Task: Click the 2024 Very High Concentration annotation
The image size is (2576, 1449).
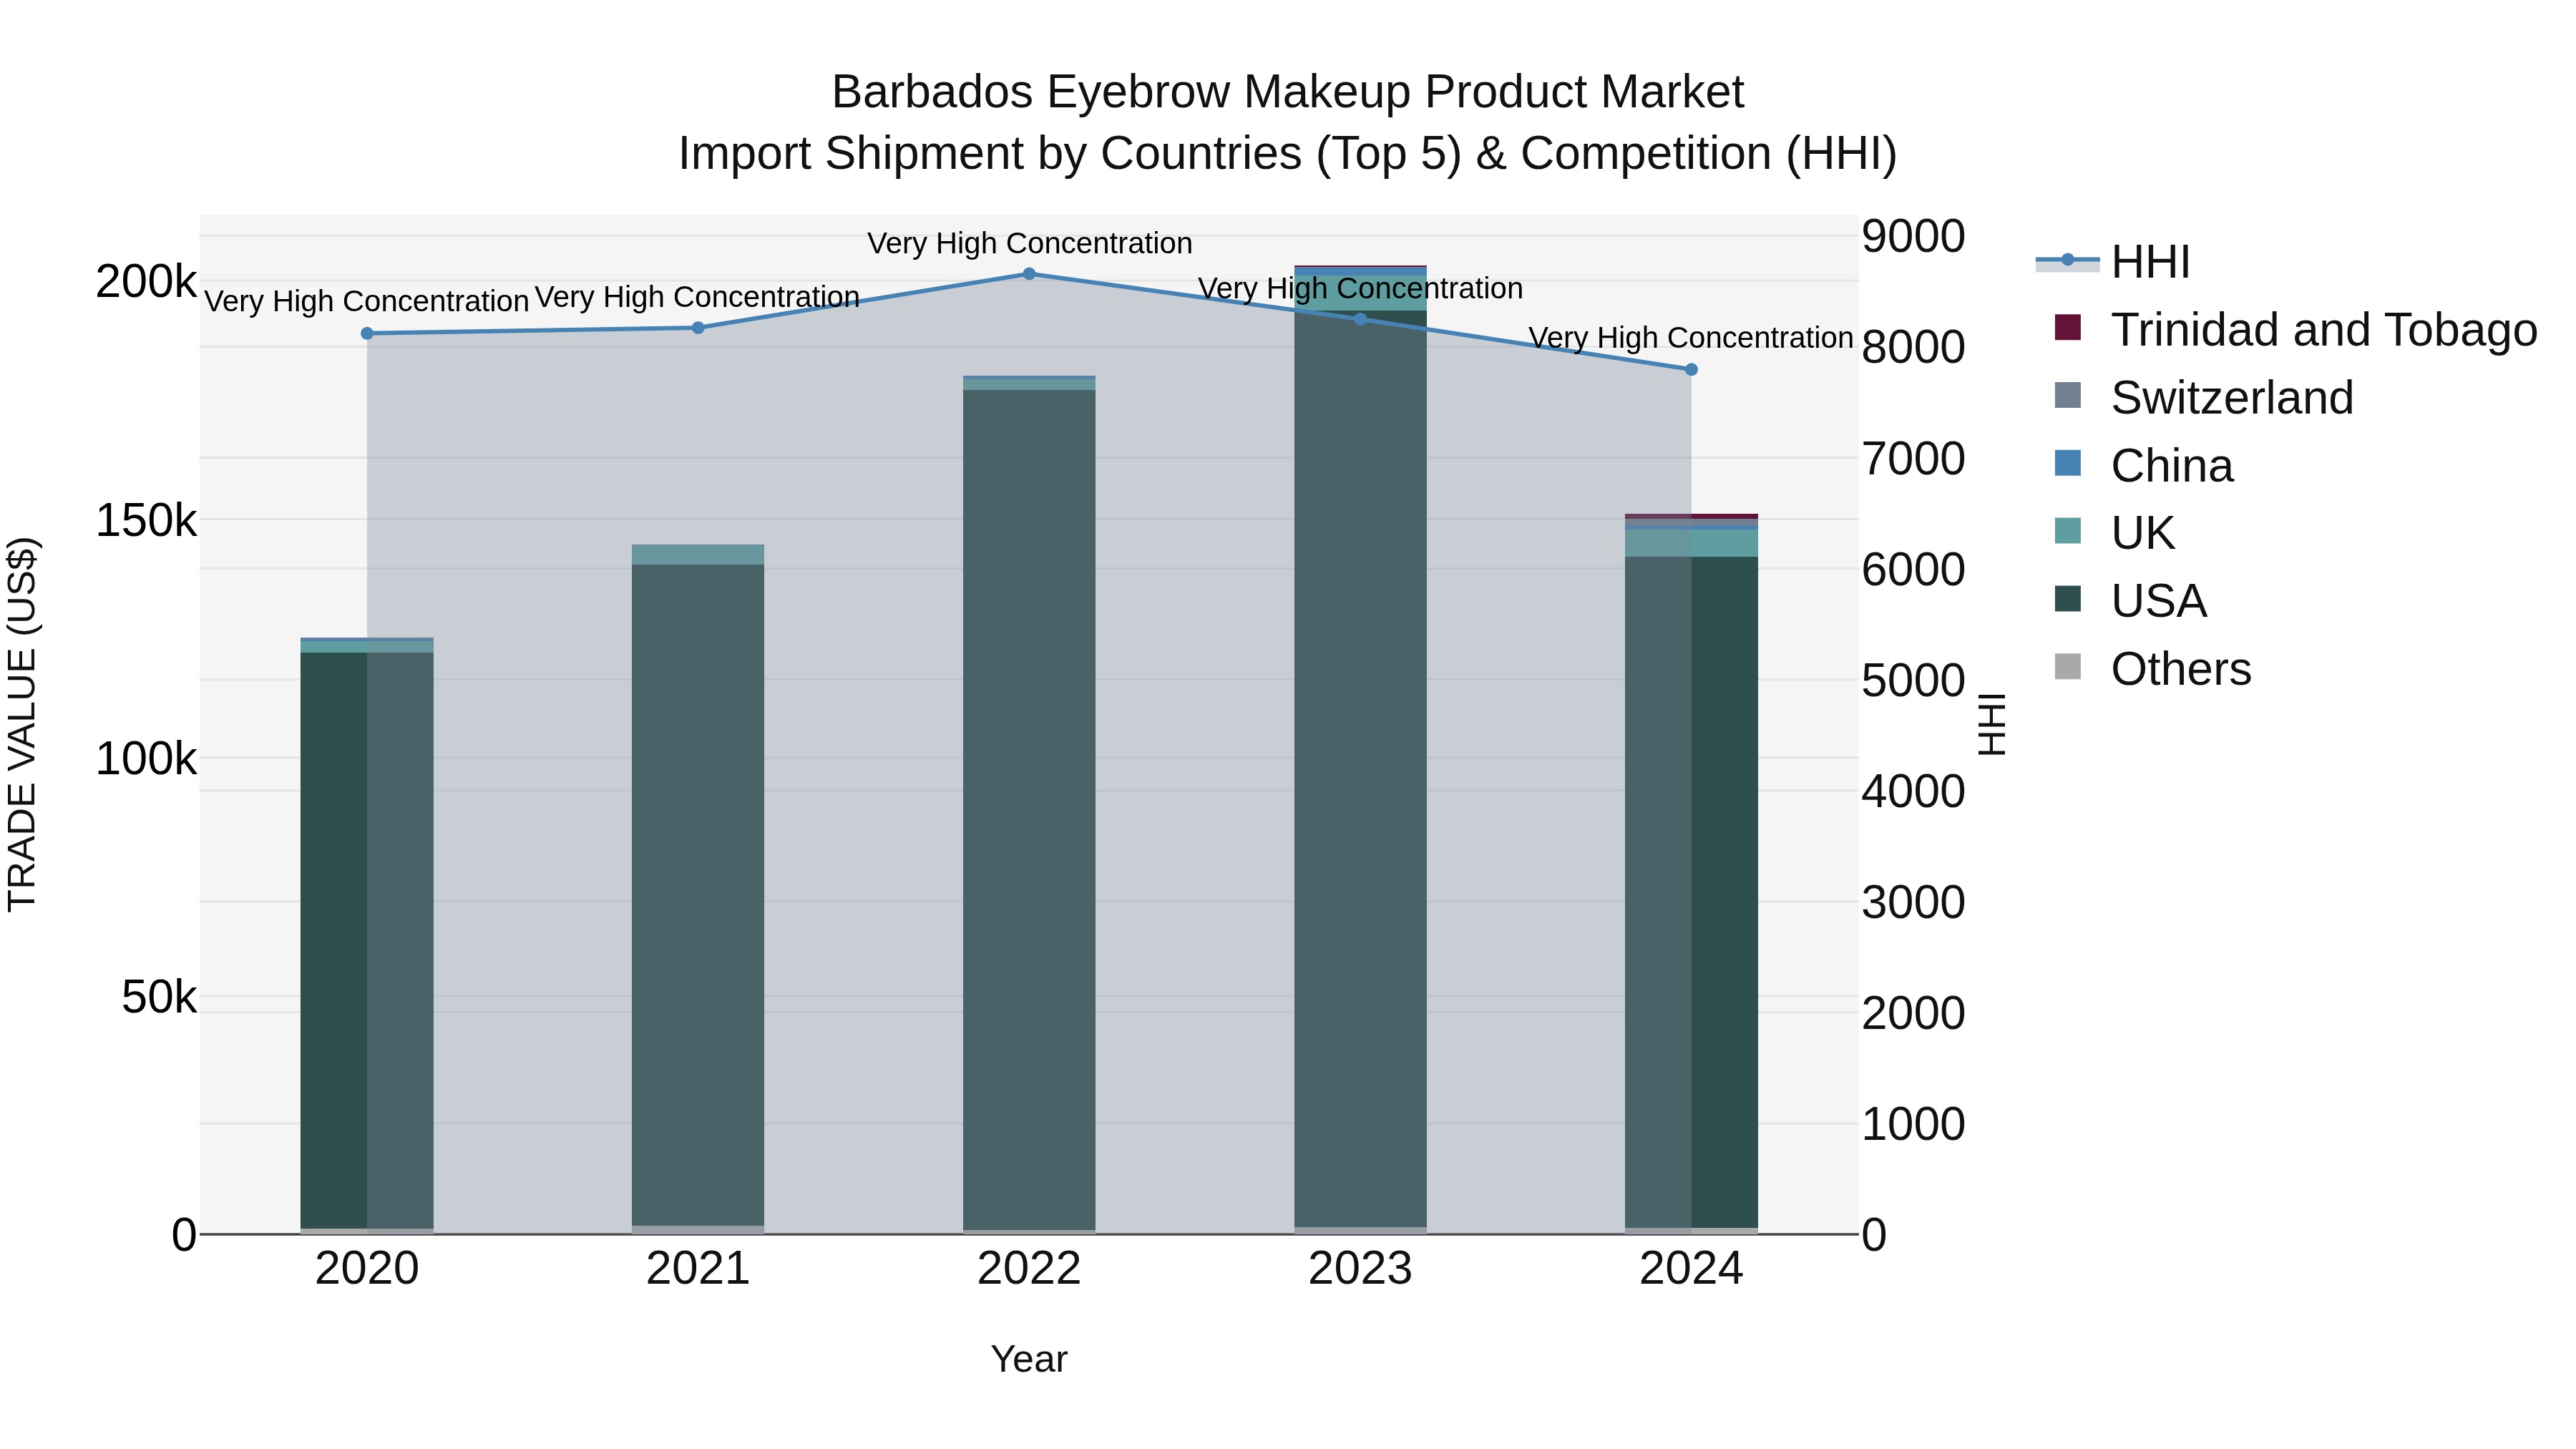Action: coord(1691,338)
